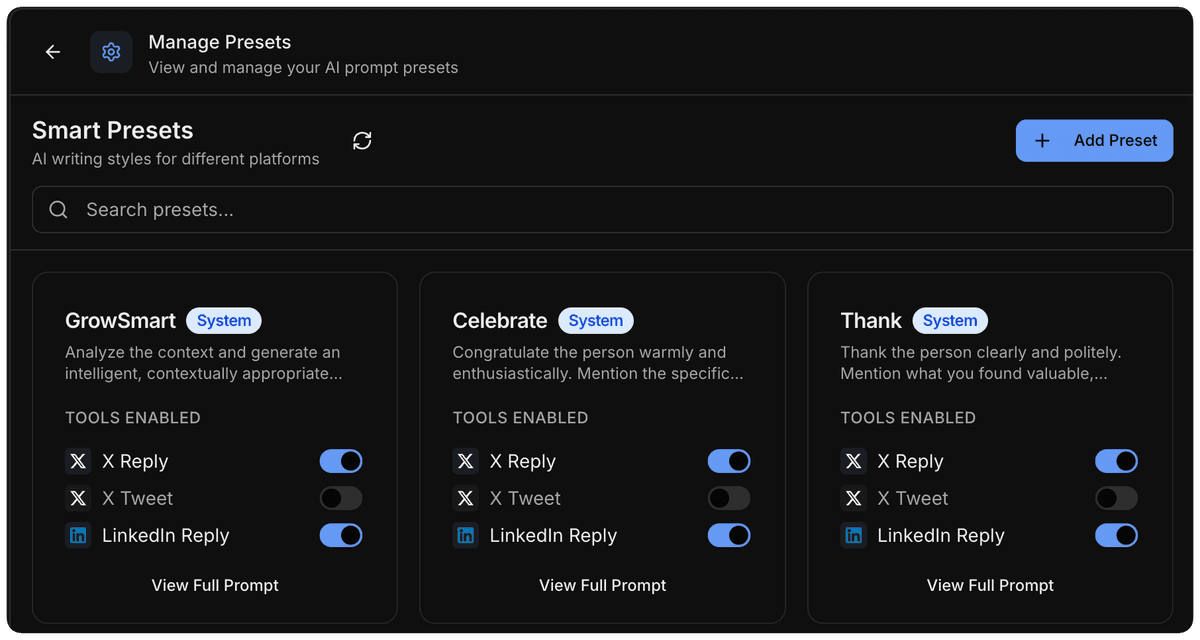Open the full prompt for Celebrate

click(602, 585)
